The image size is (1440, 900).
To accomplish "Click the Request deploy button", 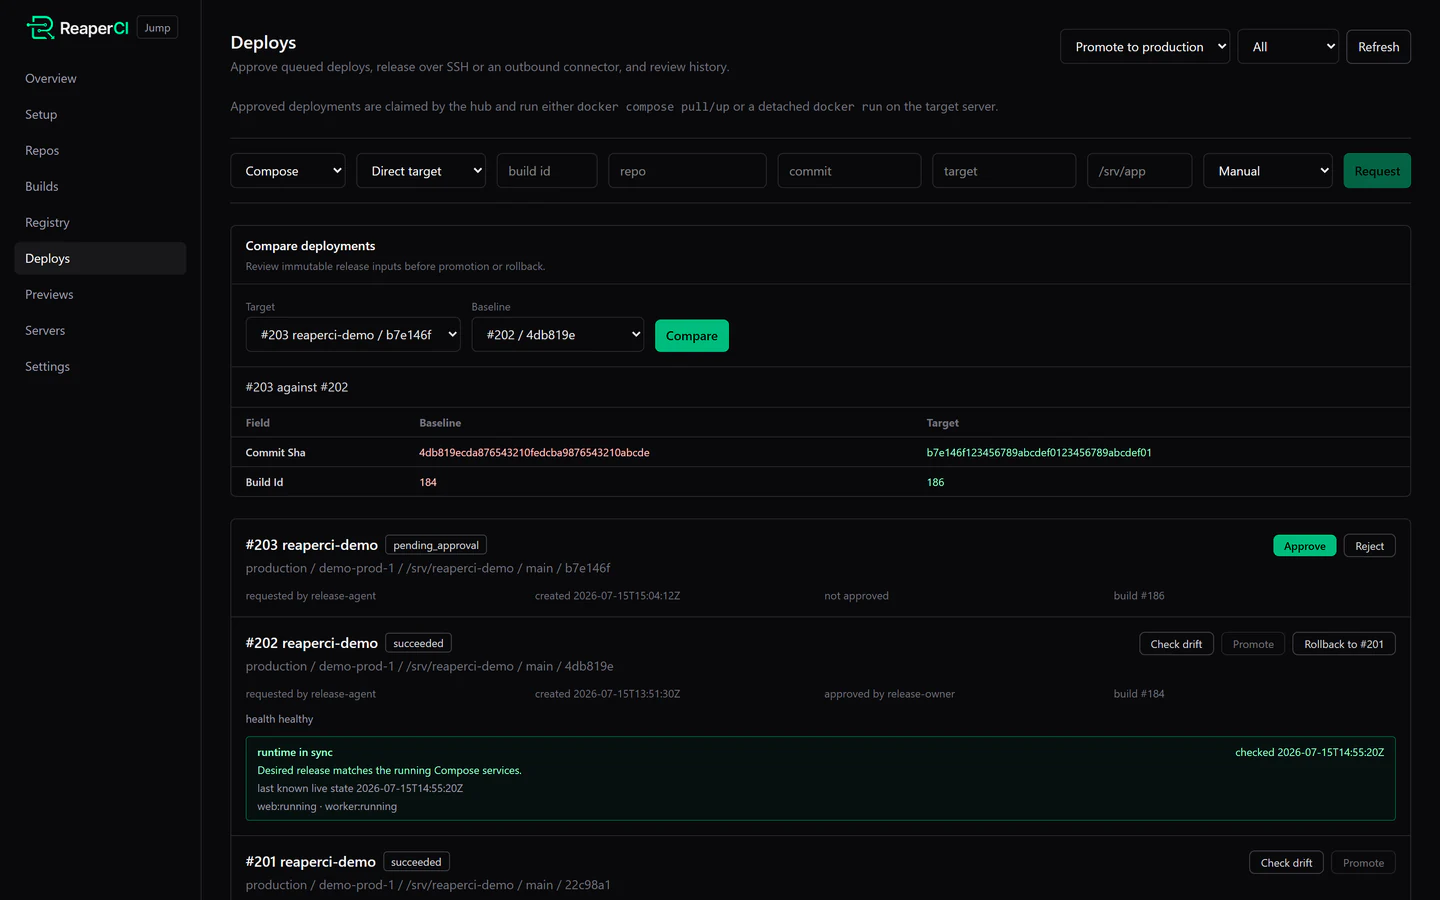I will pos(1377,171).
